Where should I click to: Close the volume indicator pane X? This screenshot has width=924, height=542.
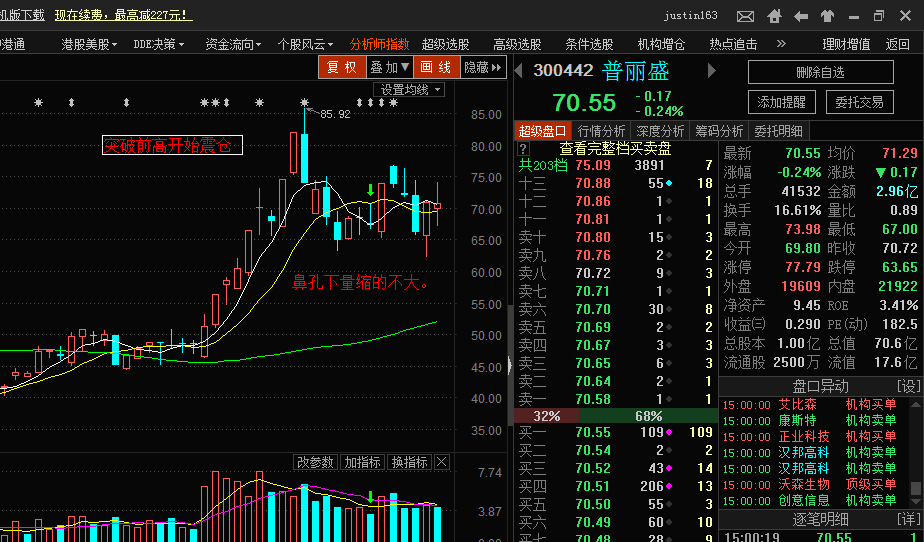[x=441, y=462]
